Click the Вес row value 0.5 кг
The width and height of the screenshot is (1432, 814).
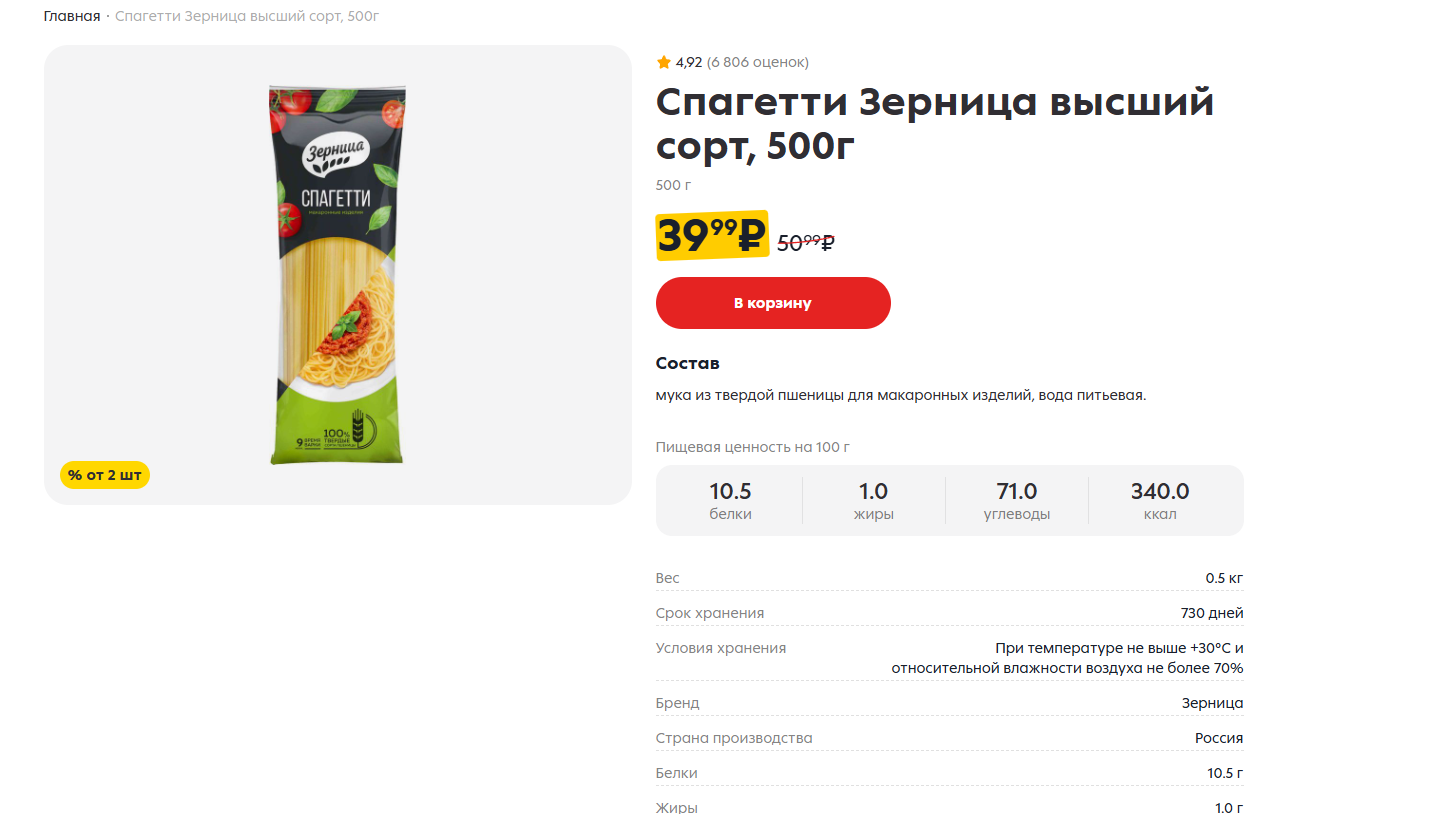tap(1224, 578)
